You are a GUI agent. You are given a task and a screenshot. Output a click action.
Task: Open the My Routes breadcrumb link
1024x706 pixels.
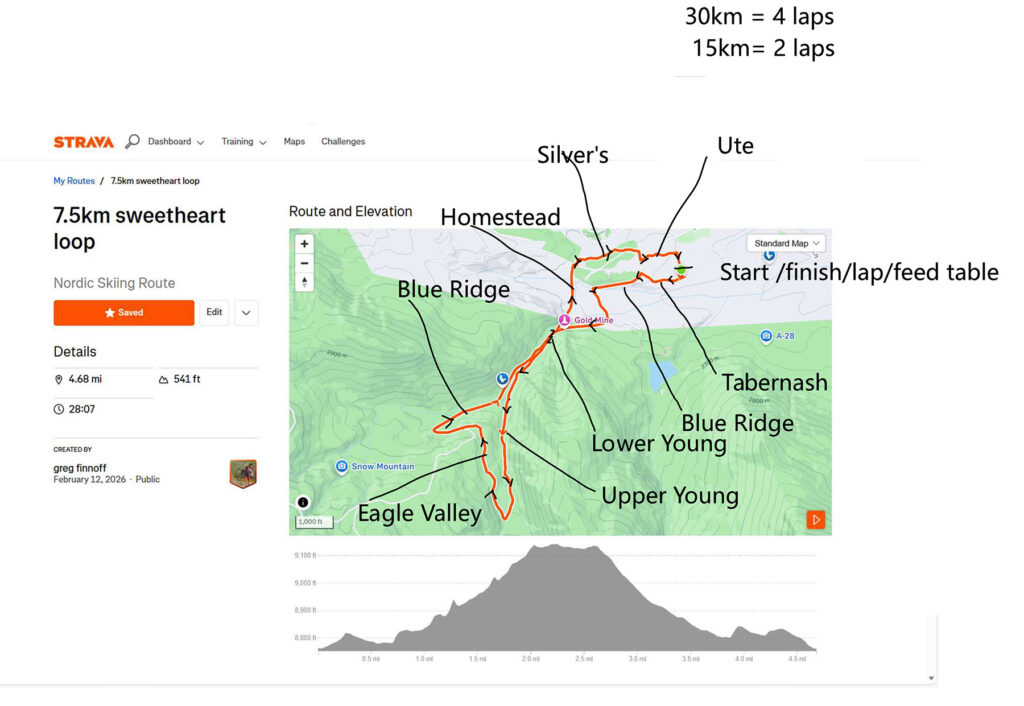point(74,181)
